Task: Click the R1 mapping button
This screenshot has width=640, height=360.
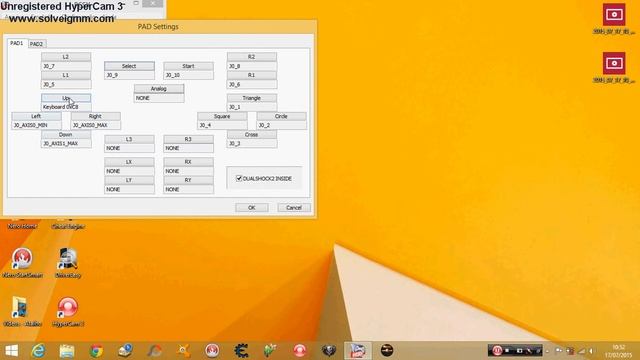Action: 251,75
